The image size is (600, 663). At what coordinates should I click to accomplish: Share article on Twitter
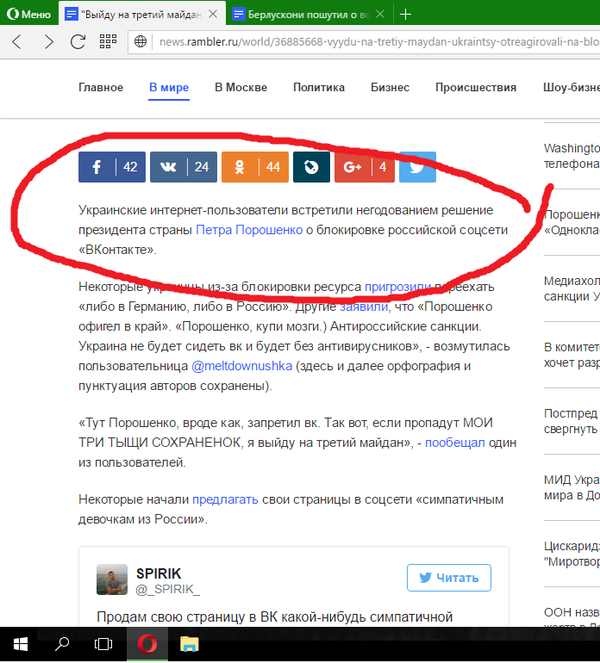[417, 167]
